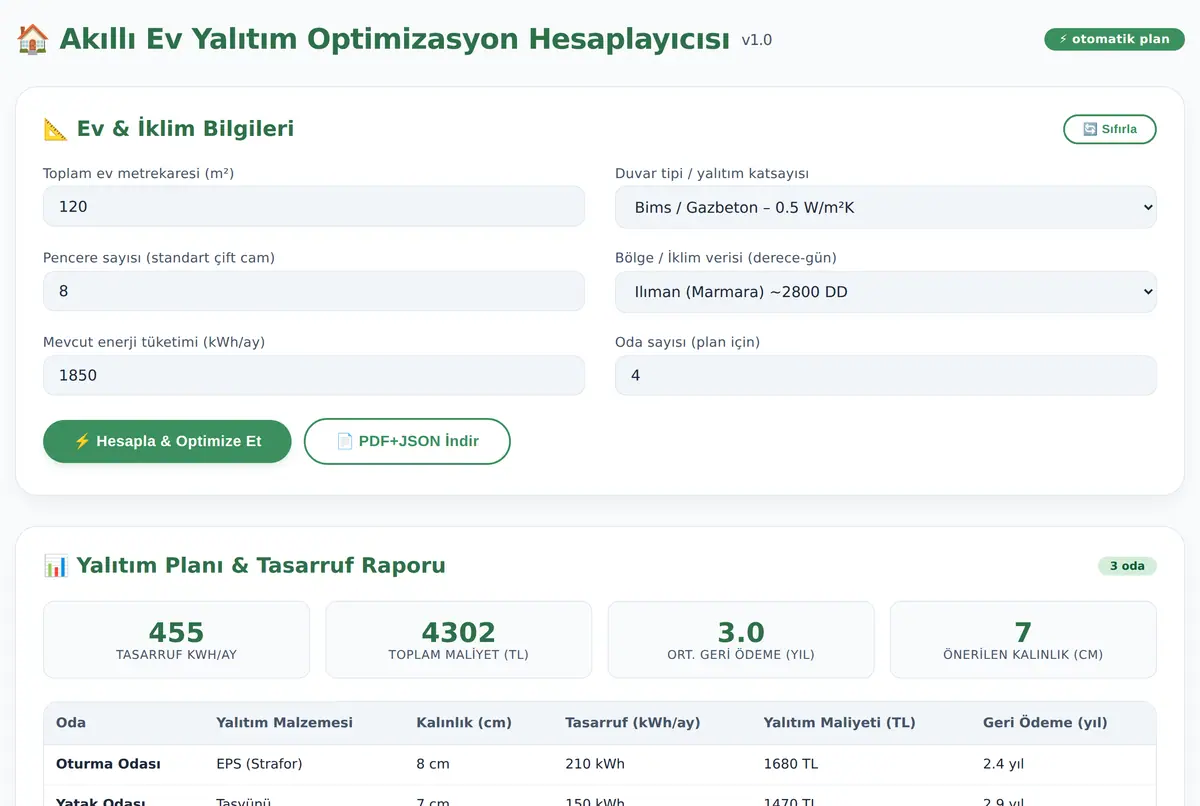Click Hesapla & Optimize Et button
Screen dimensions: 1200x806
tap(167, 441)
